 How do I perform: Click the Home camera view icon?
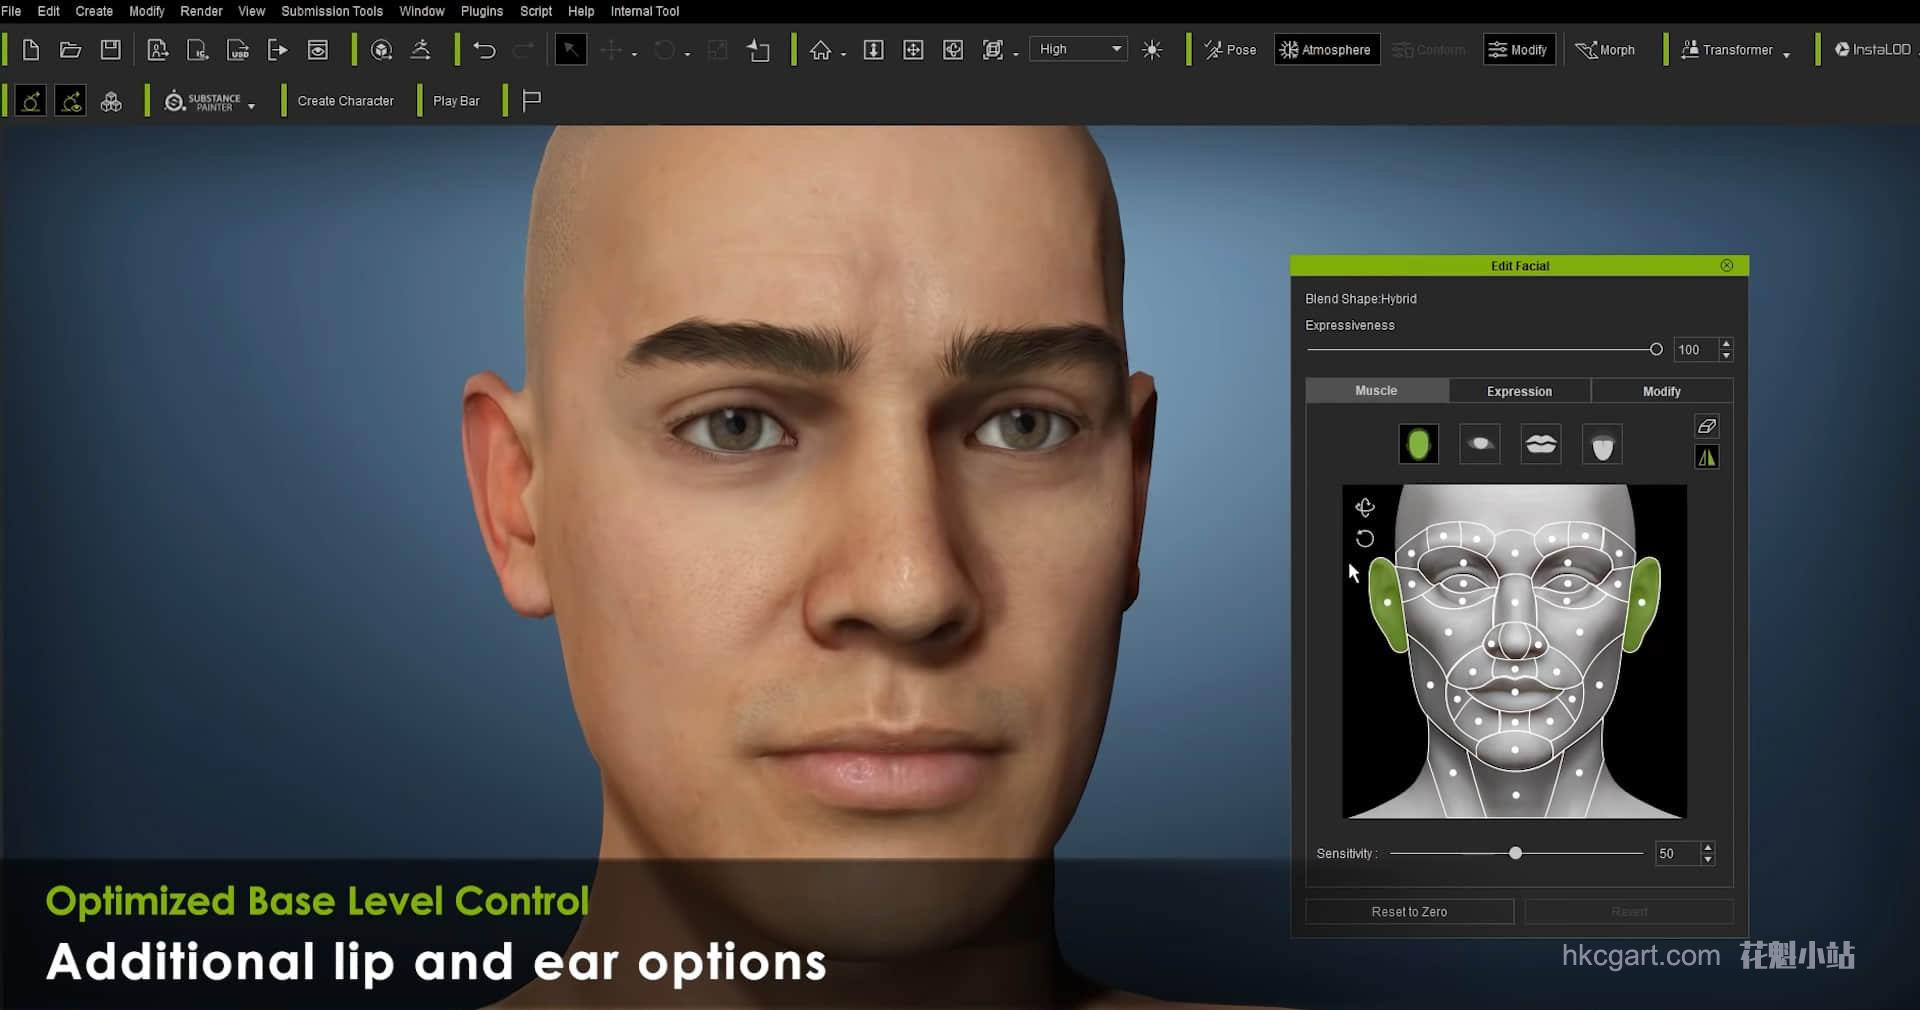click(820, 49)
